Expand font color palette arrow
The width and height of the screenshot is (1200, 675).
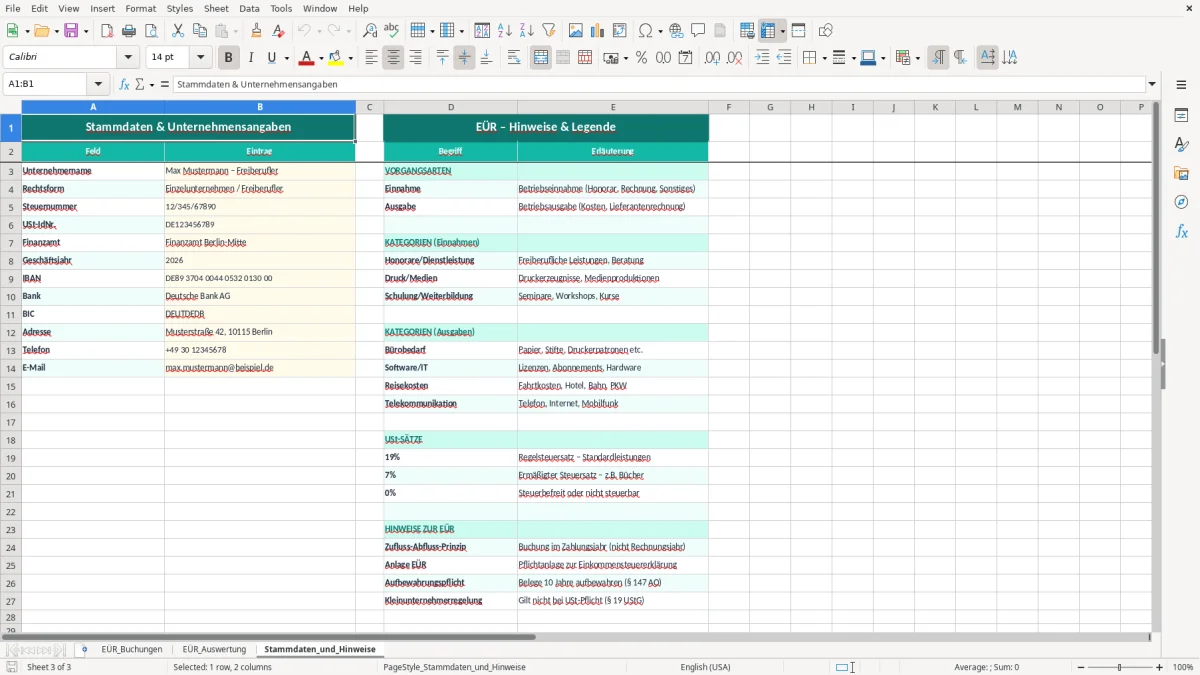point(321,58)
